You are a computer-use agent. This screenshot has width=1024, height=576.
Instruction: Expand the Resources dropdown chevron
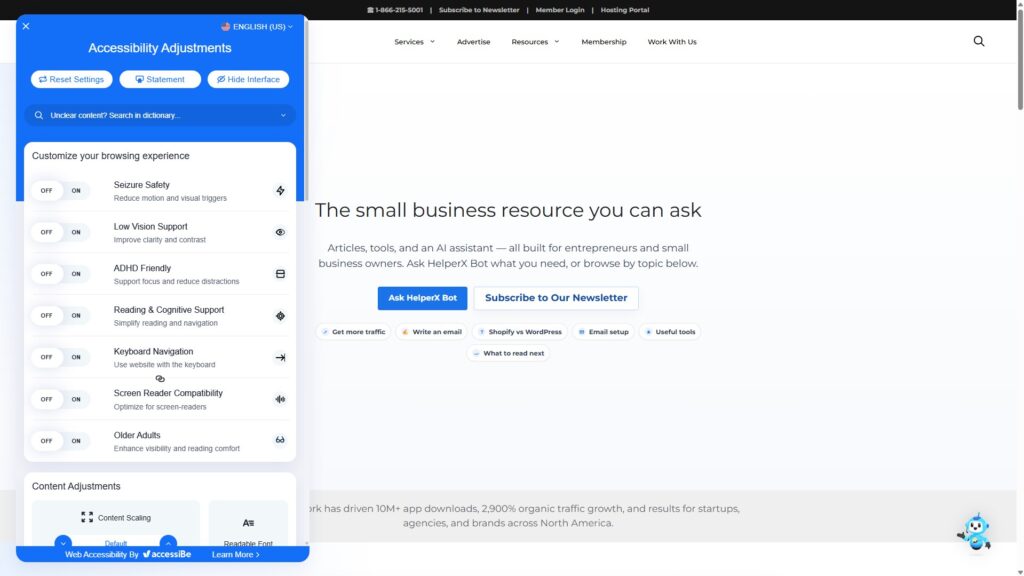557,42
